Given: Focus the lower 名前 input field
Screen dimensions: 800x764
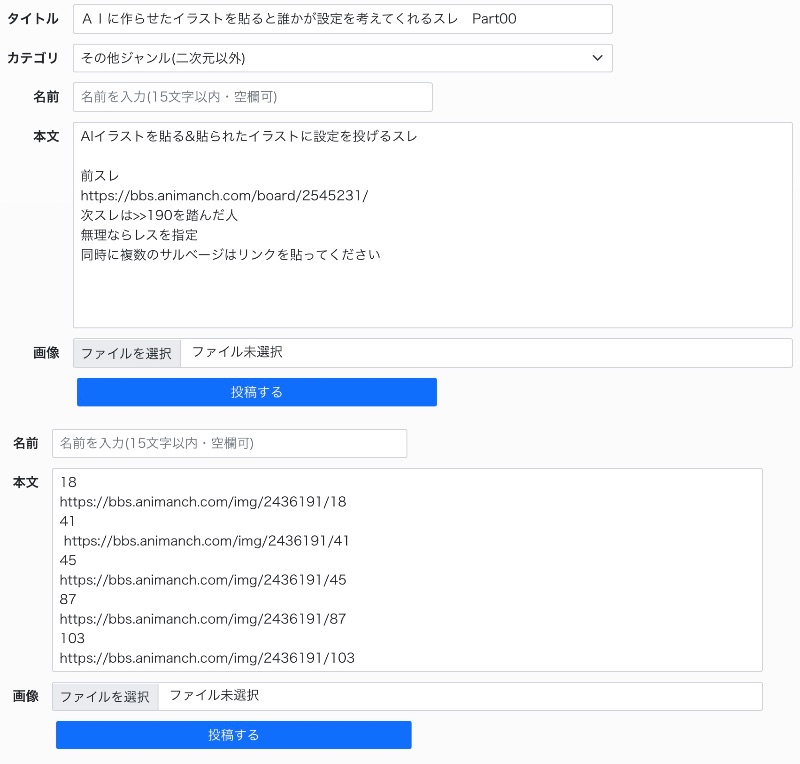Looking at the screenshot, I should (x=230, y=443).
